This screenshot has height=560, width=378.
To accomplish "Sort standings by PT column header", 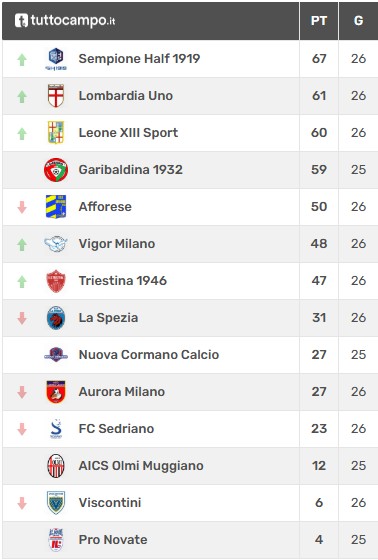I will [319, 21].
